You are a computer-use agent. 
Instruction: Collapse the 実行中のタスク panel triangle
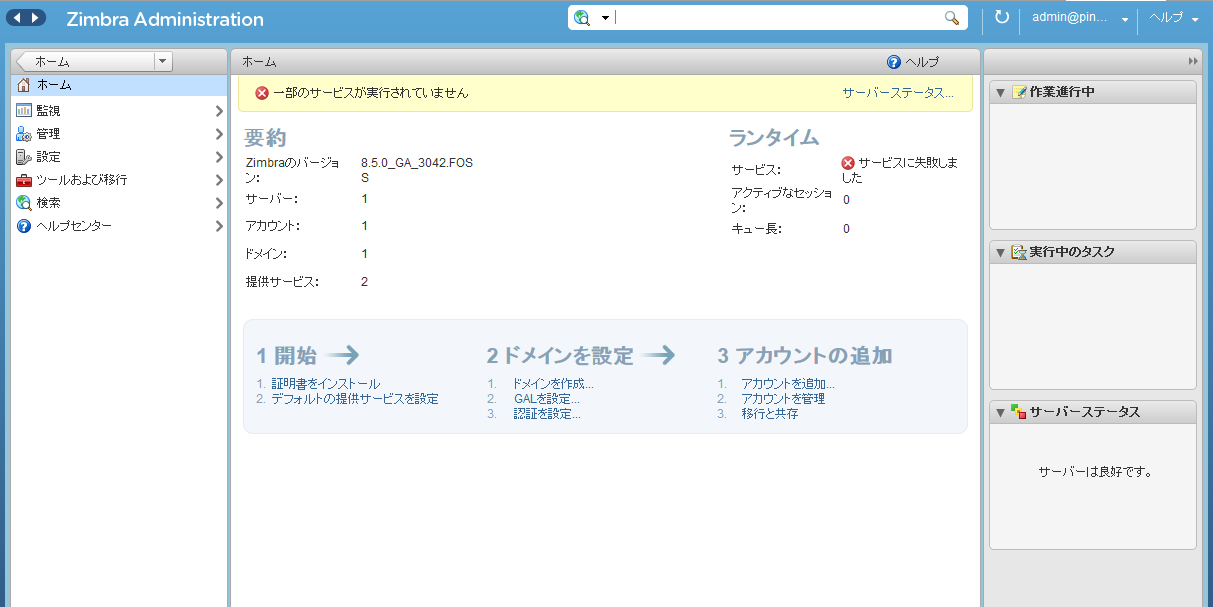pos(1000,252)
